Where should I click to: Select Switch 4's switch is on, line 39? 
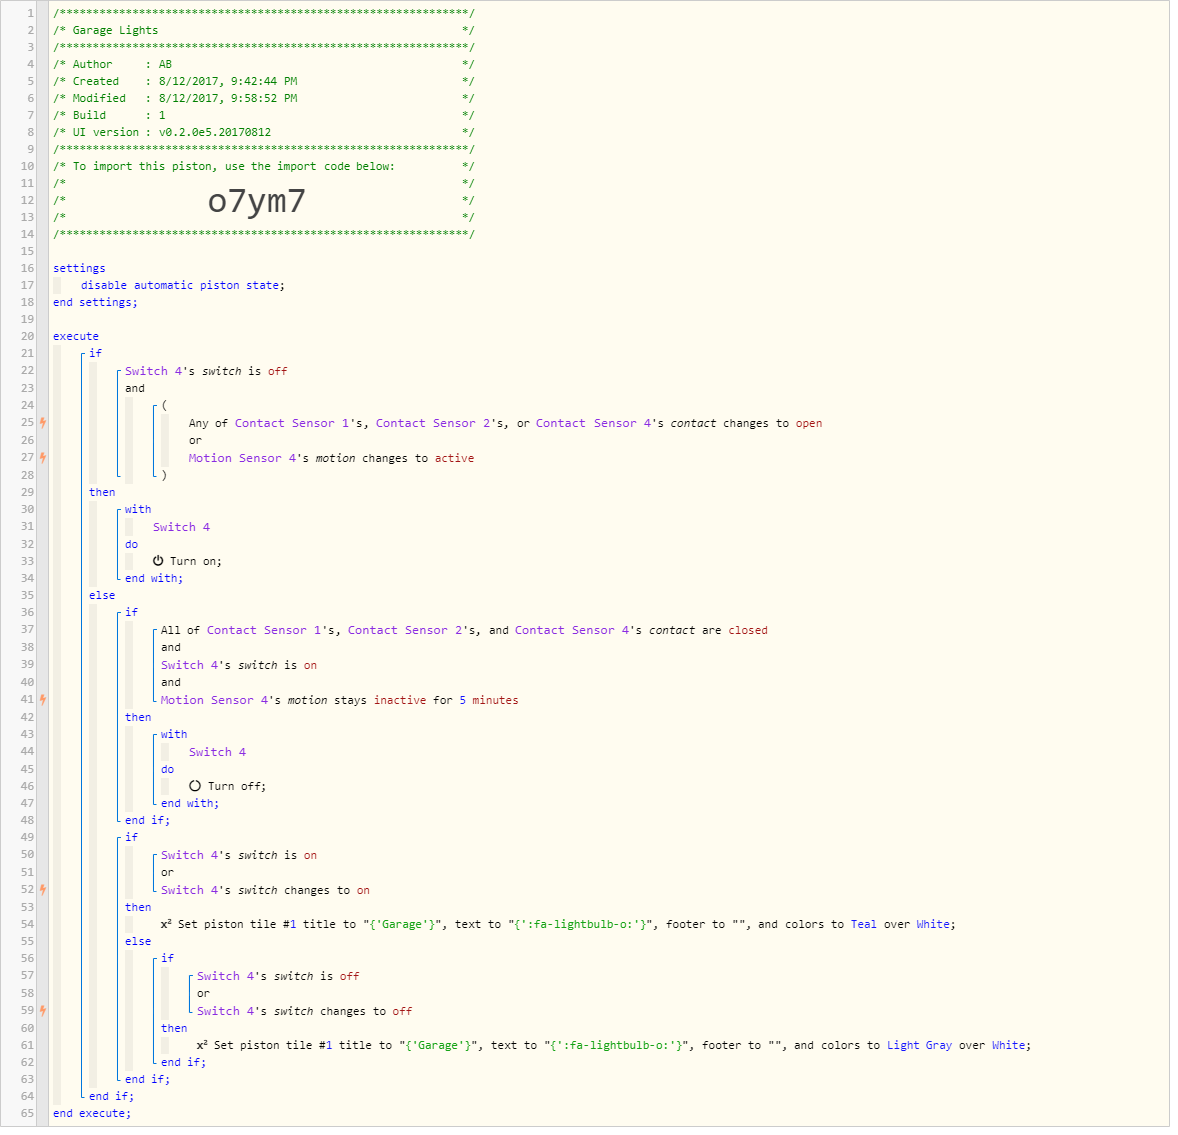click(x=239, y=667)
